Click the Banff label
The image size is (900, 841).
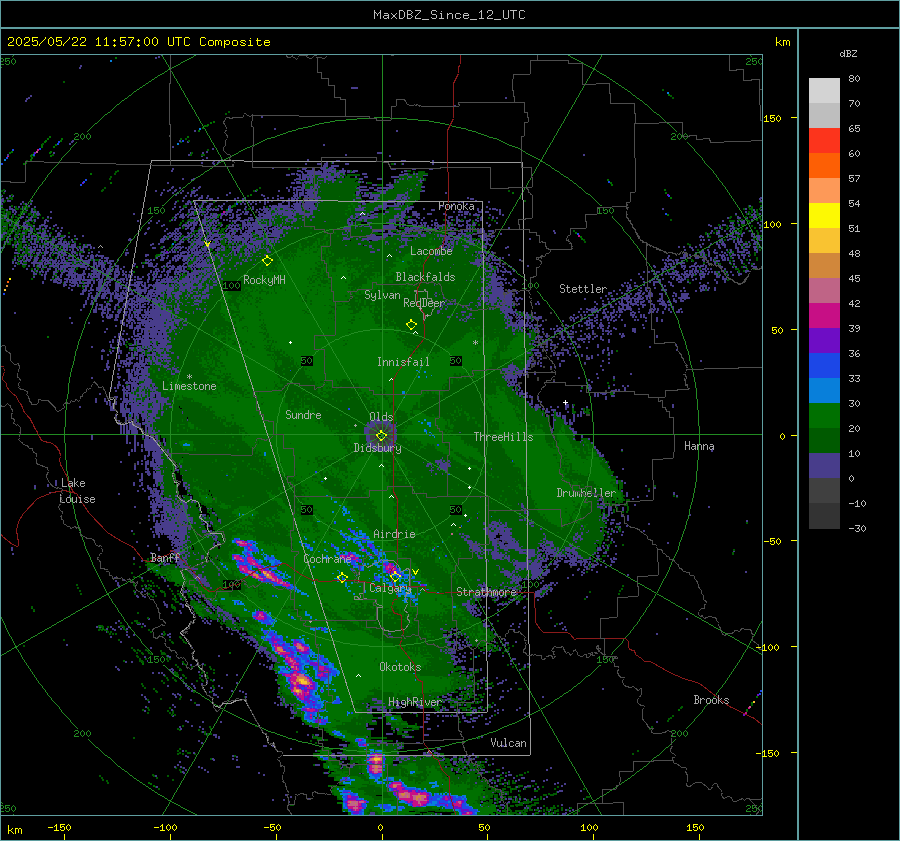165,557
